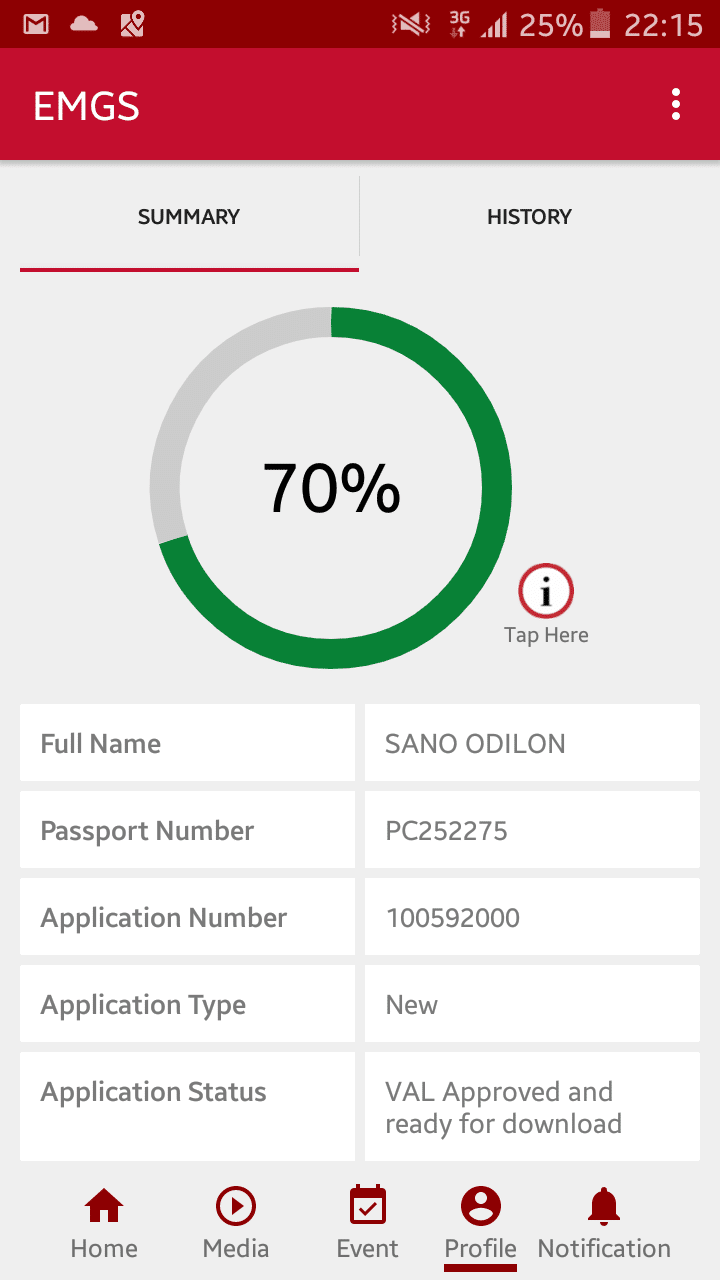Tap the 70% progress circle

pos(331,488)
